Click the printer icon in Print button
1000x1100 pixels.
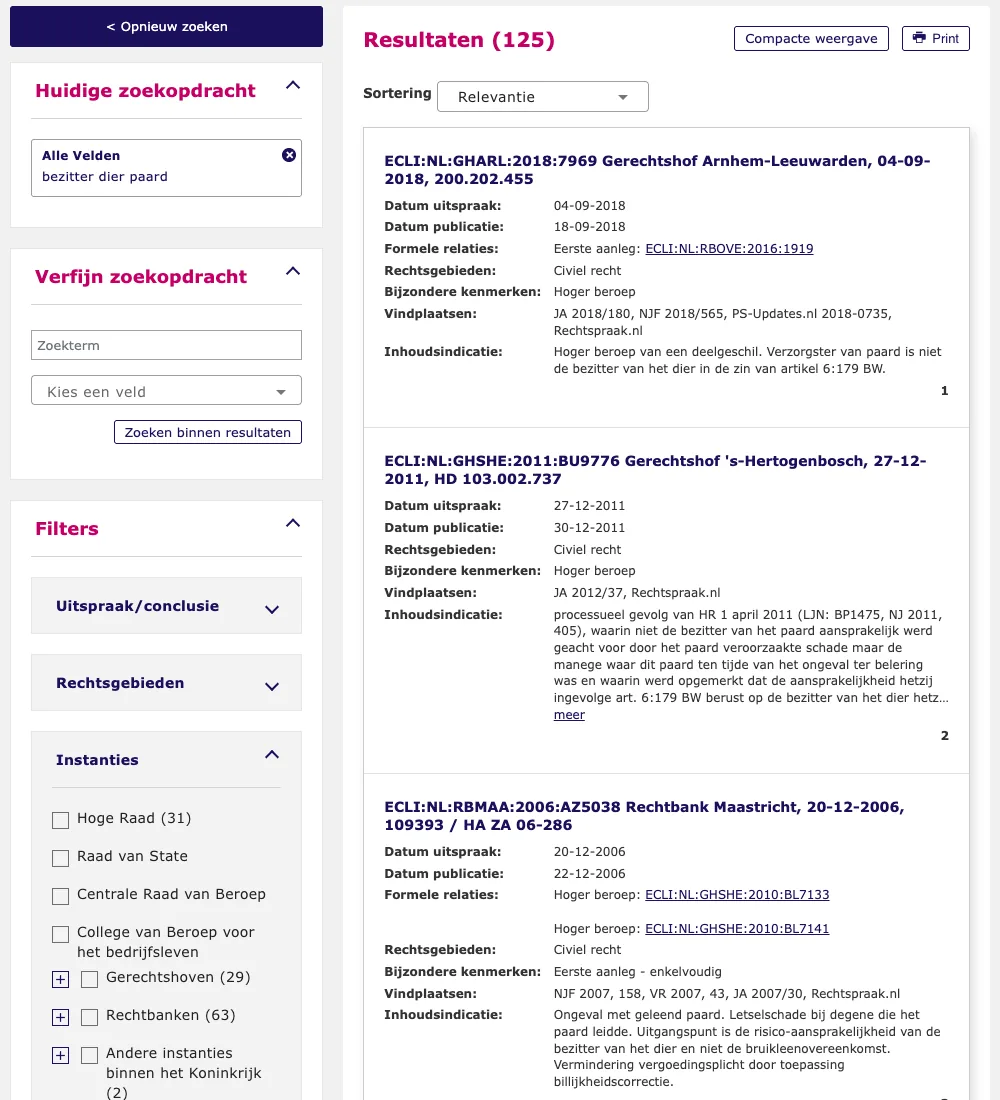coord(919,38)
